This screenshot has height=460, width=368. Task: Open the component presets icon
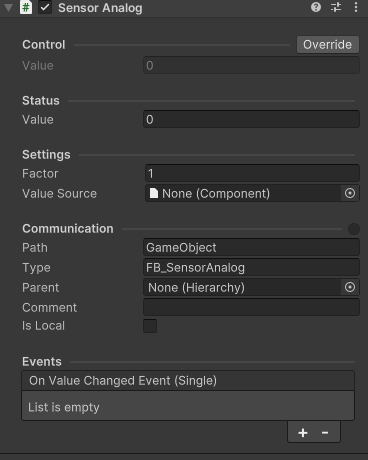click(336, 7)
